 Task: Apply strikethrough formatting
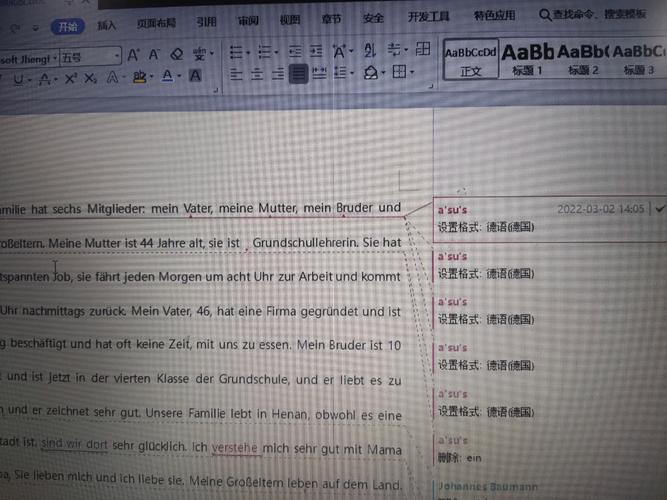44,80
